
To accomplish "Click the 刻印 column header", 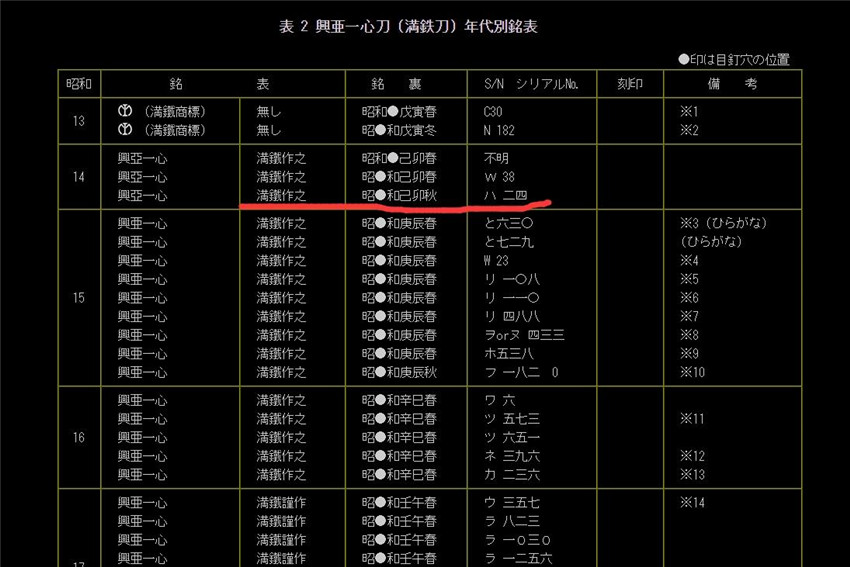I will (630, 84).
